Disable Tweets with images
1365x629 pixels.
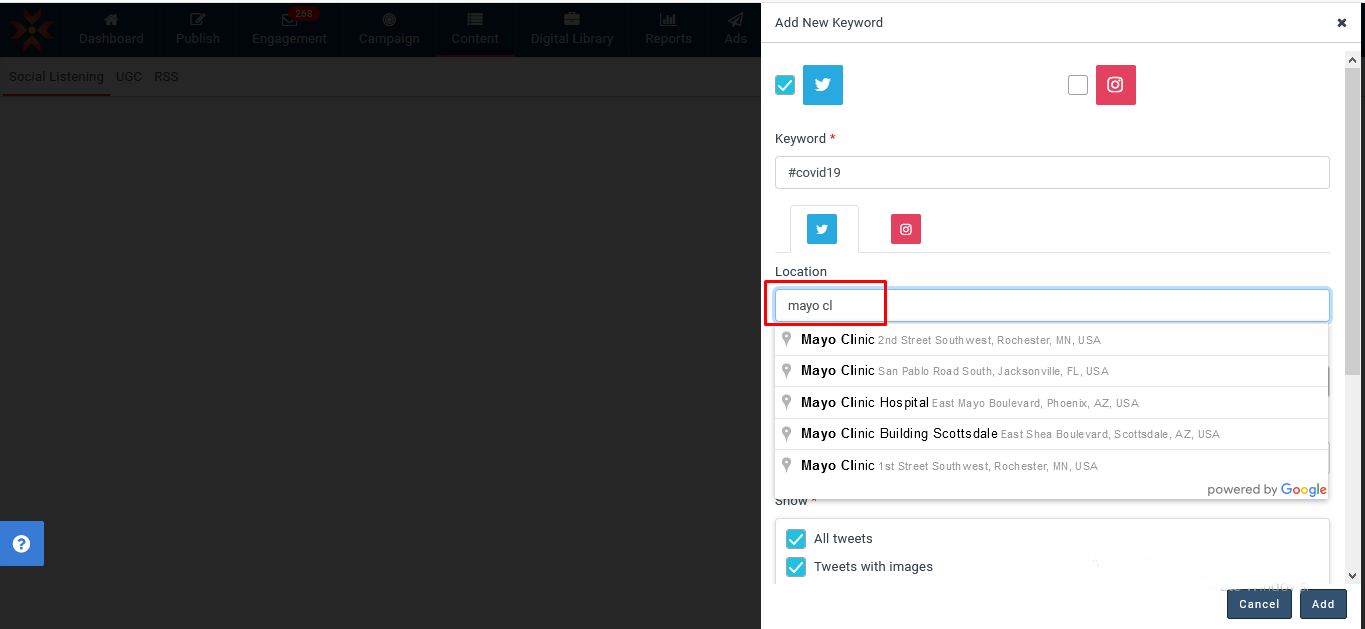(x=796, y=566)
